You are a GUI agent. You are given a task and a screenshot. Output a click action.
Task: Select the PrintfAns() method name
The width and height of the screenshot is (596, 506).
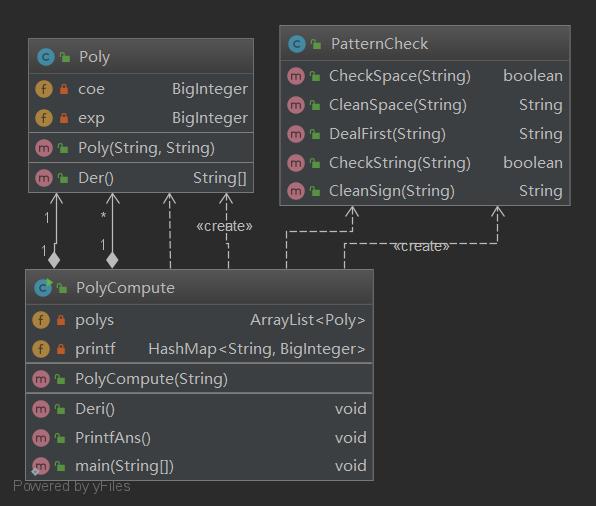[113, 438]
